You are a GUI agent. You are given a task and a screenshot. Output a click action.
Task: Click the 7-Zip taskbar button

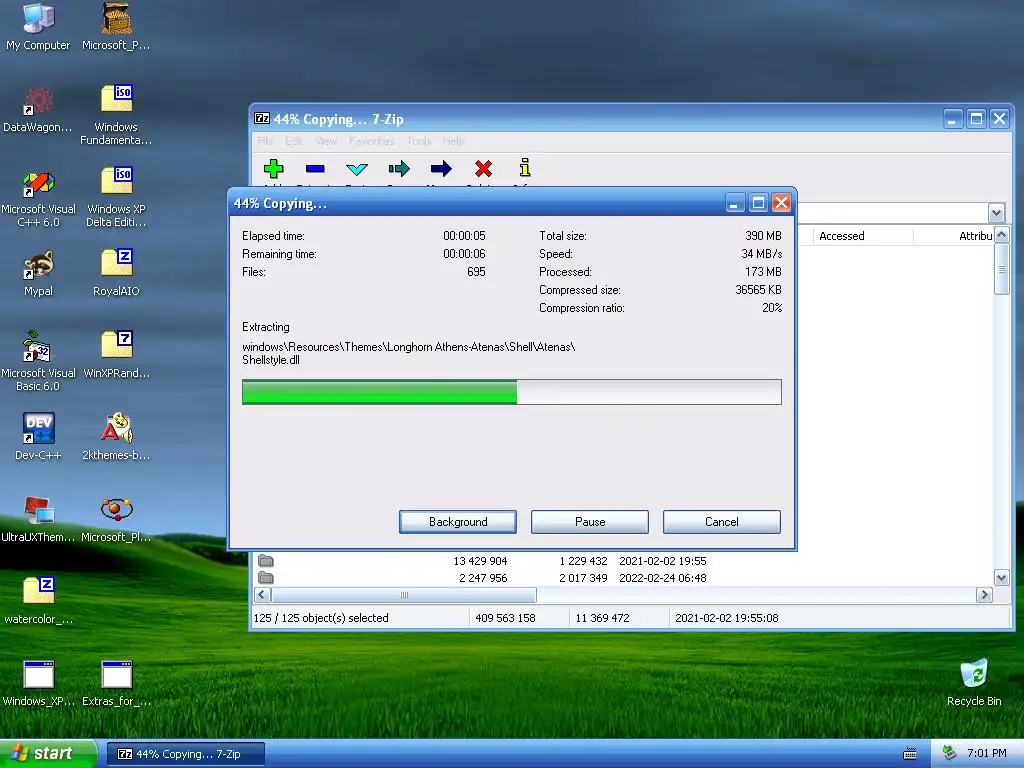185,754
